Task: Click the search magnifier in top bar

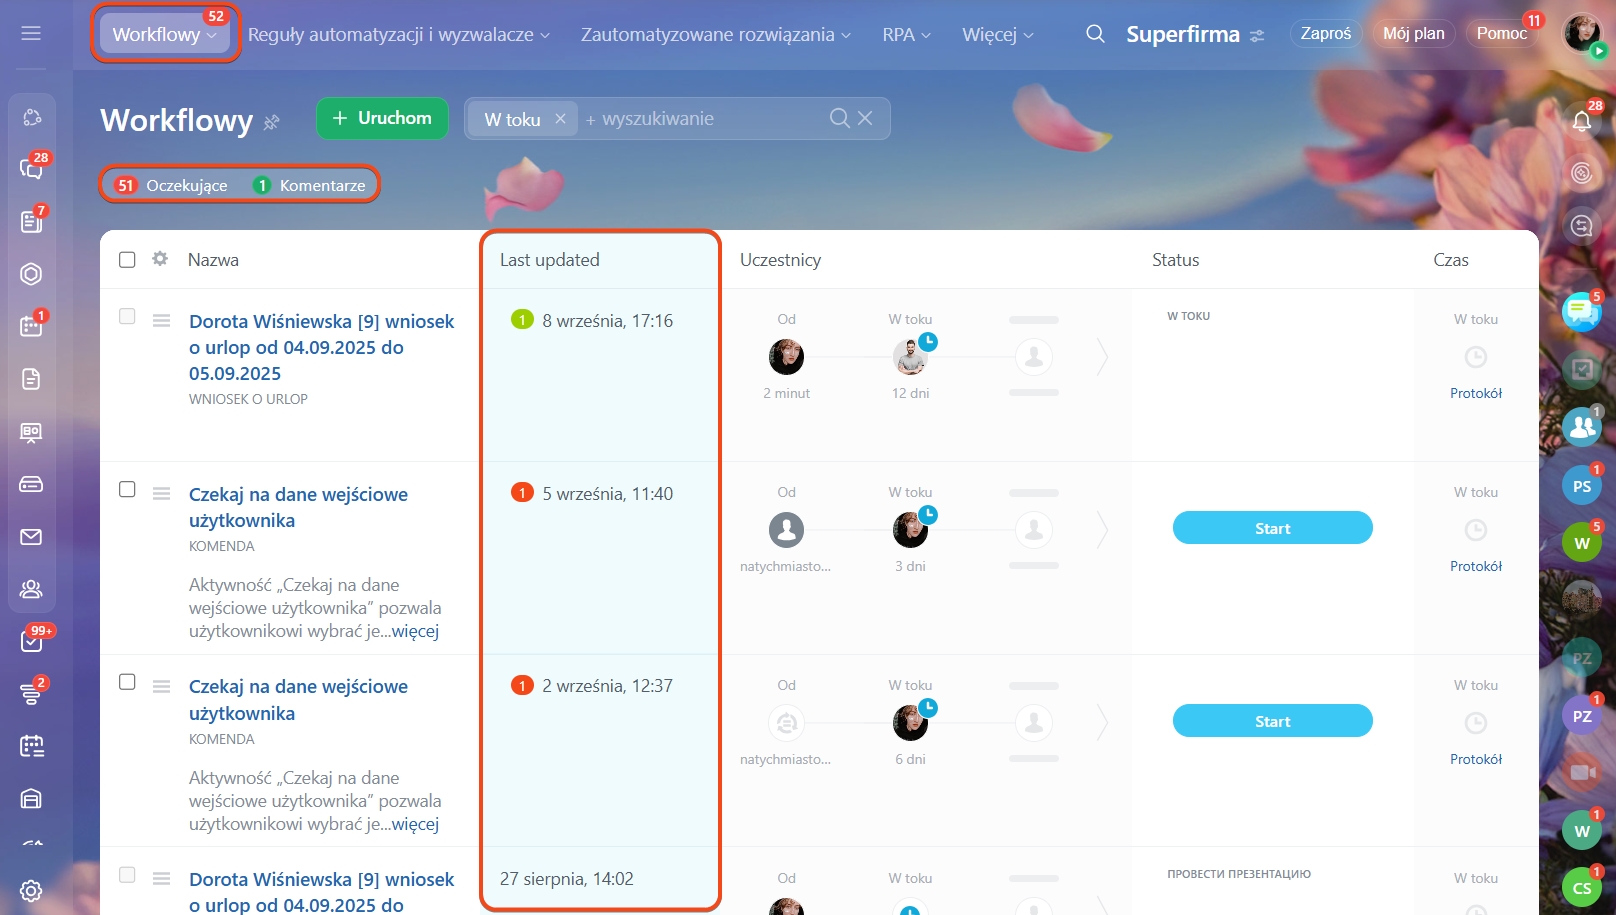Action: pos(1095,34)
